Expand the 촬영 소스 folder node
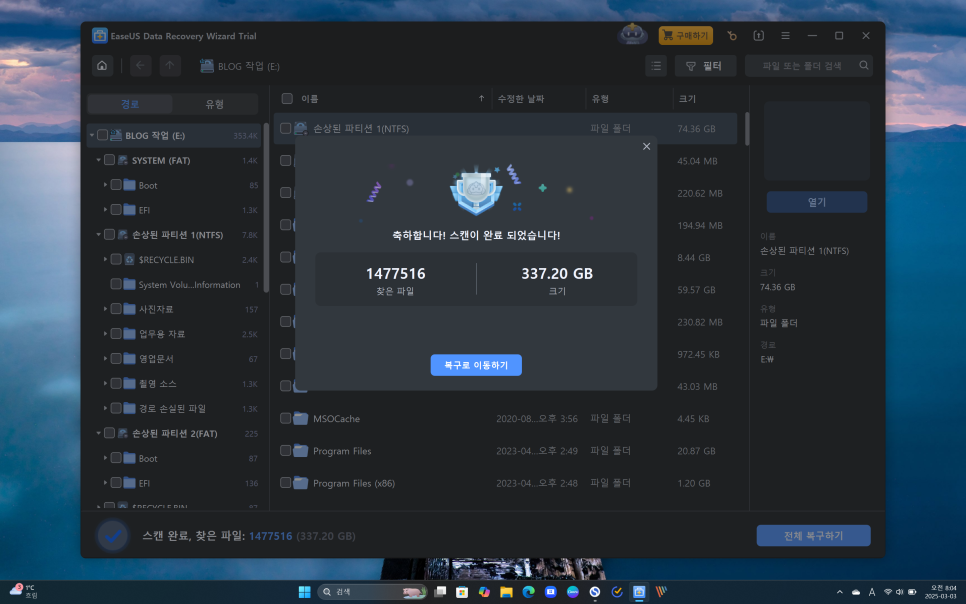 pyautogui.click(x=105, y=383)
